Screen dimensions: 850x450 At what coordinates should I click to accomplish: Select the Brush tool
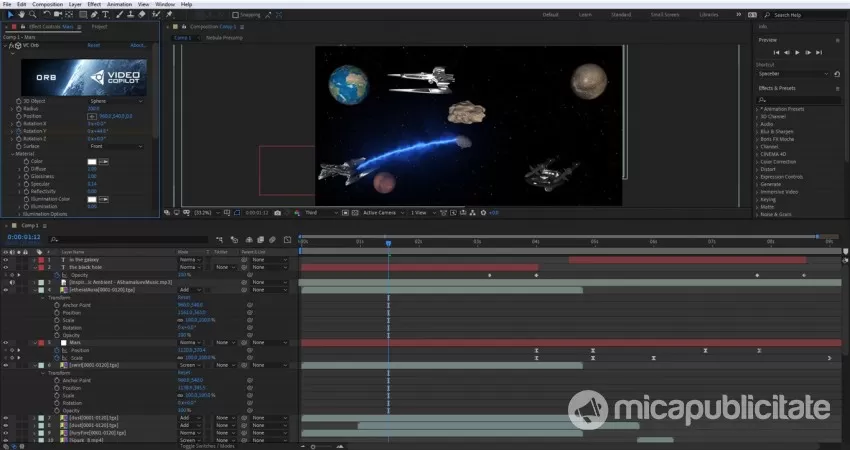[x=119, y=15]
